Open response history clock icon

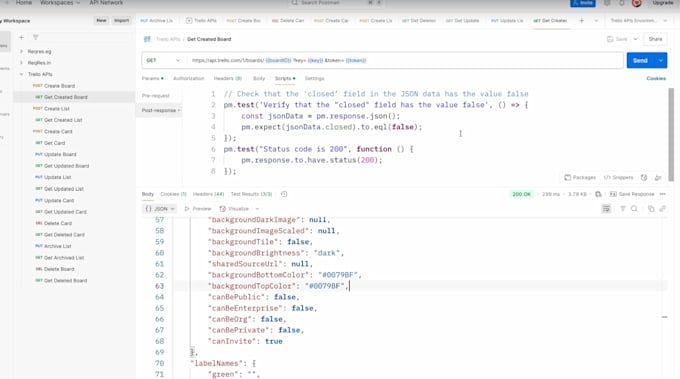[x=284, y=194]
